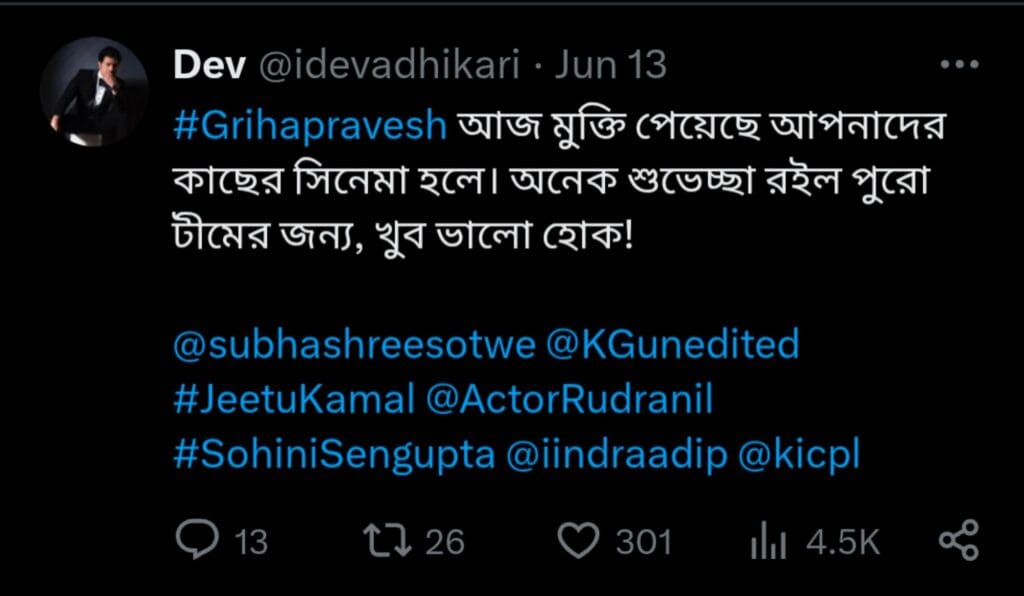
Task: Open the view analytics bar chart icon
Action: click(769, 543)
